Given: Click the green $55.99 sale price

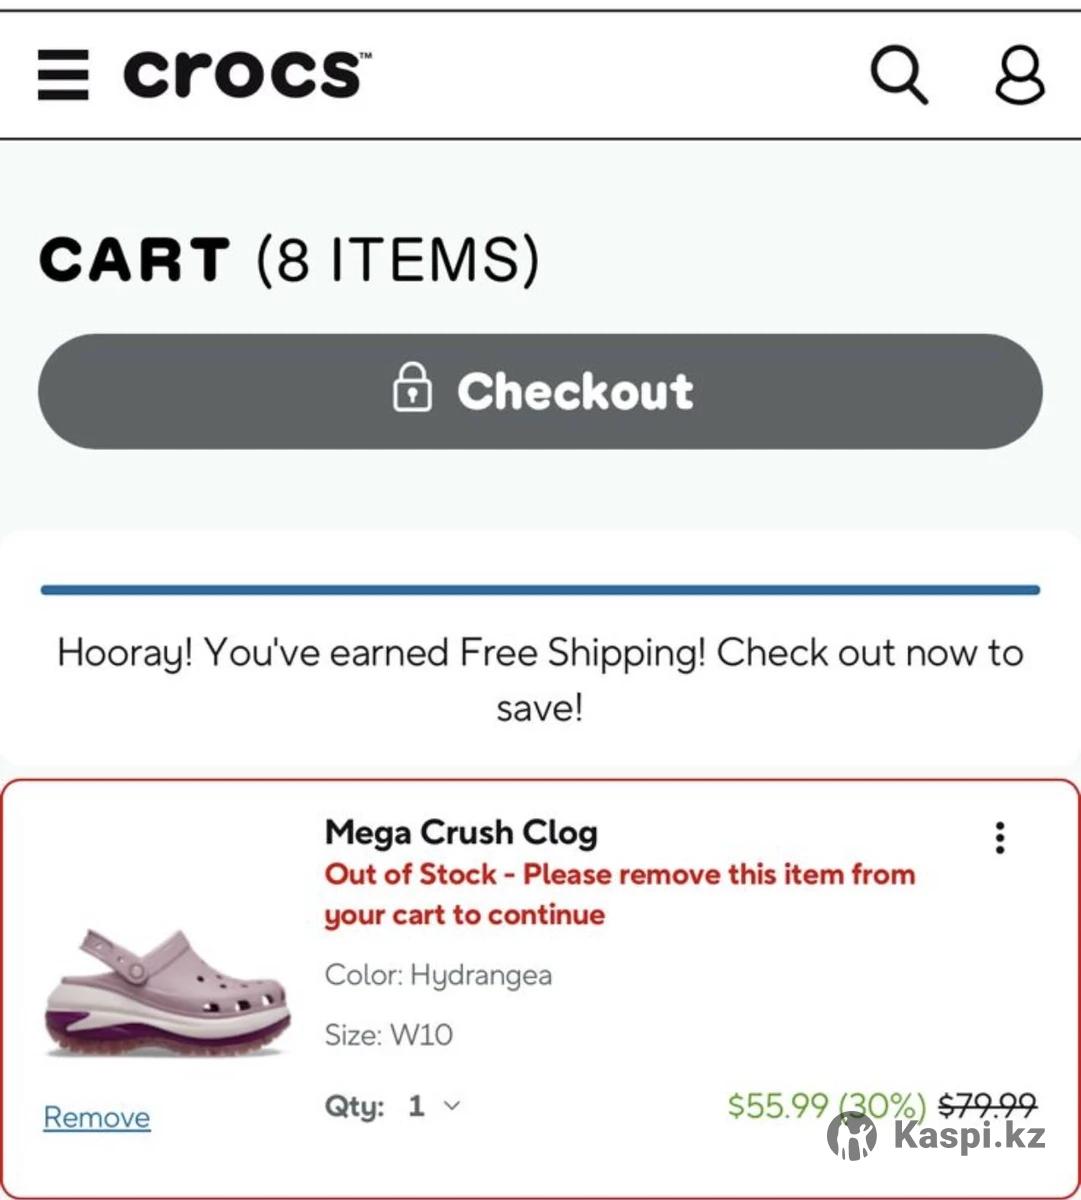Looking at the screenshot, I should pos(777,1105).
